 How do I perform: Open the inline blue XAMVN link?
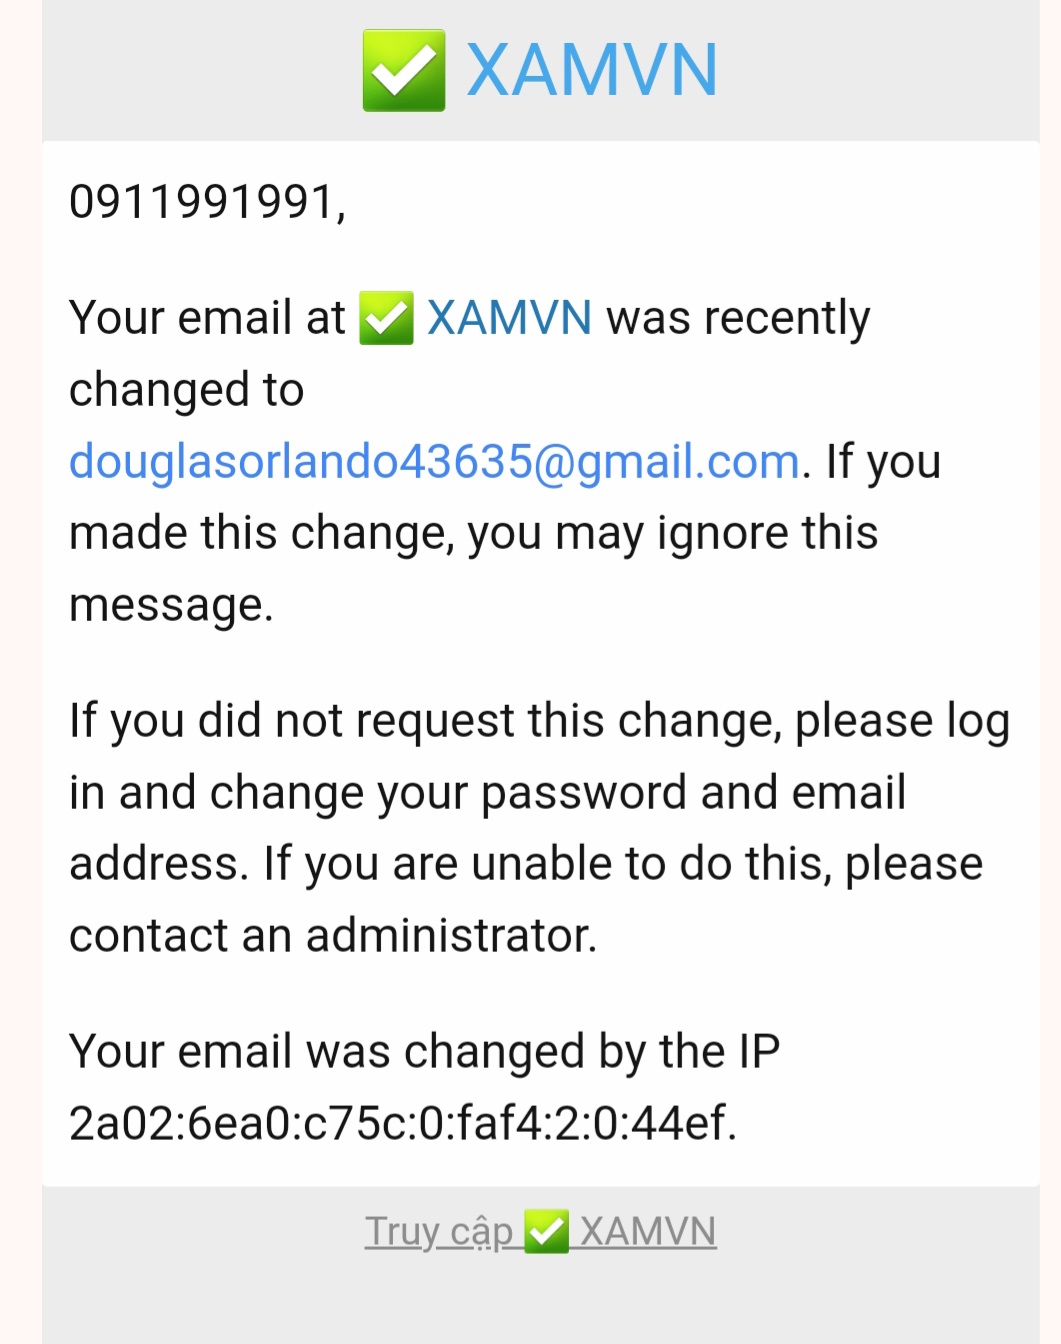click(509, 318)
